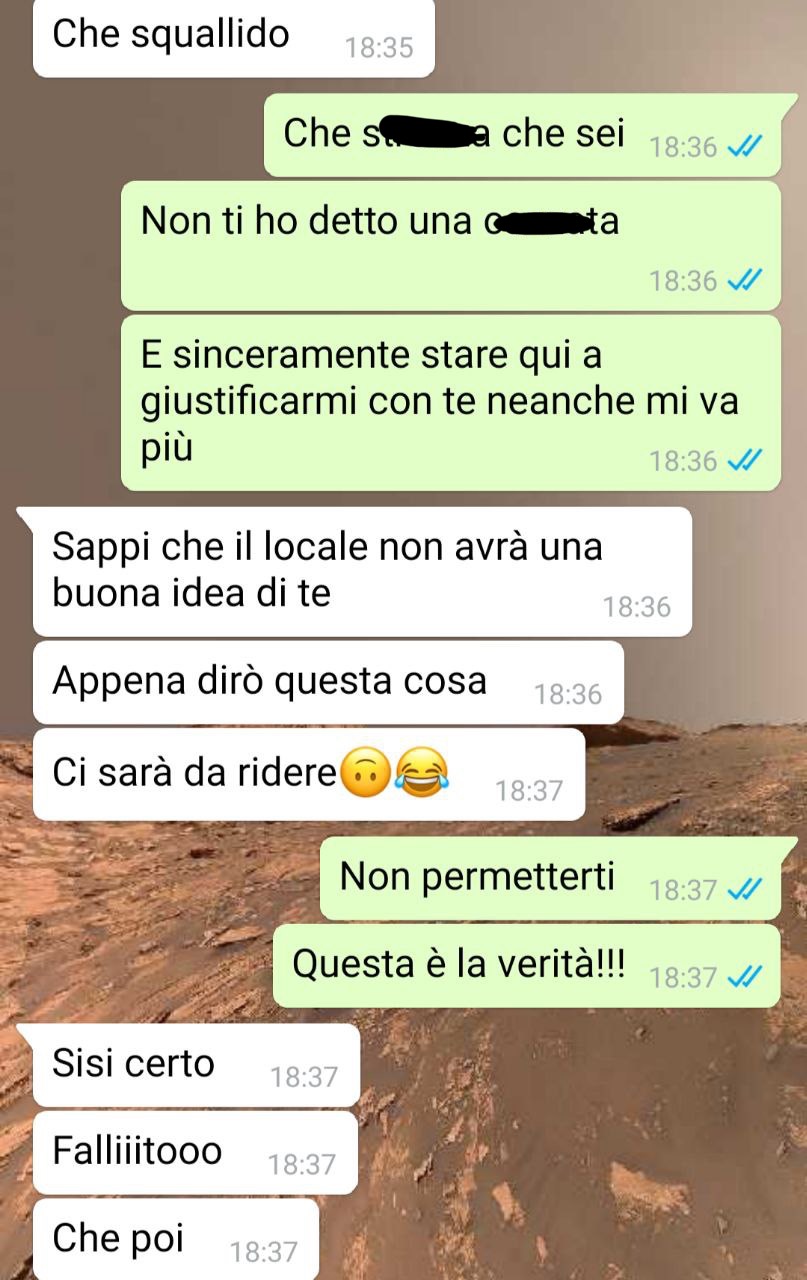Click read checkmarks on 'Questa è la verità!!!'
This screenshot has width=807, height=1280.
(745, 976)
